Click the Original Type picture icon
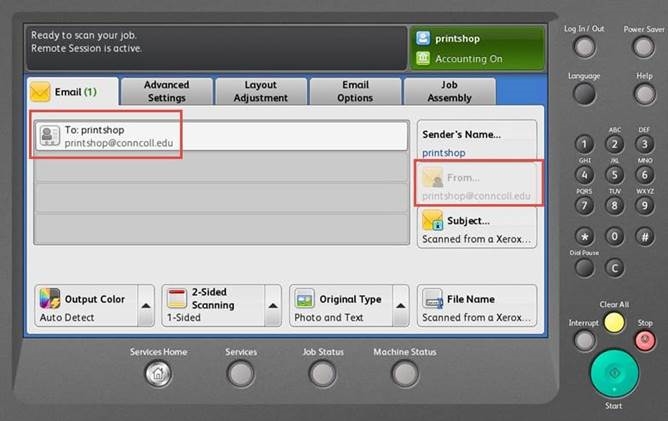 click(305, 298)
